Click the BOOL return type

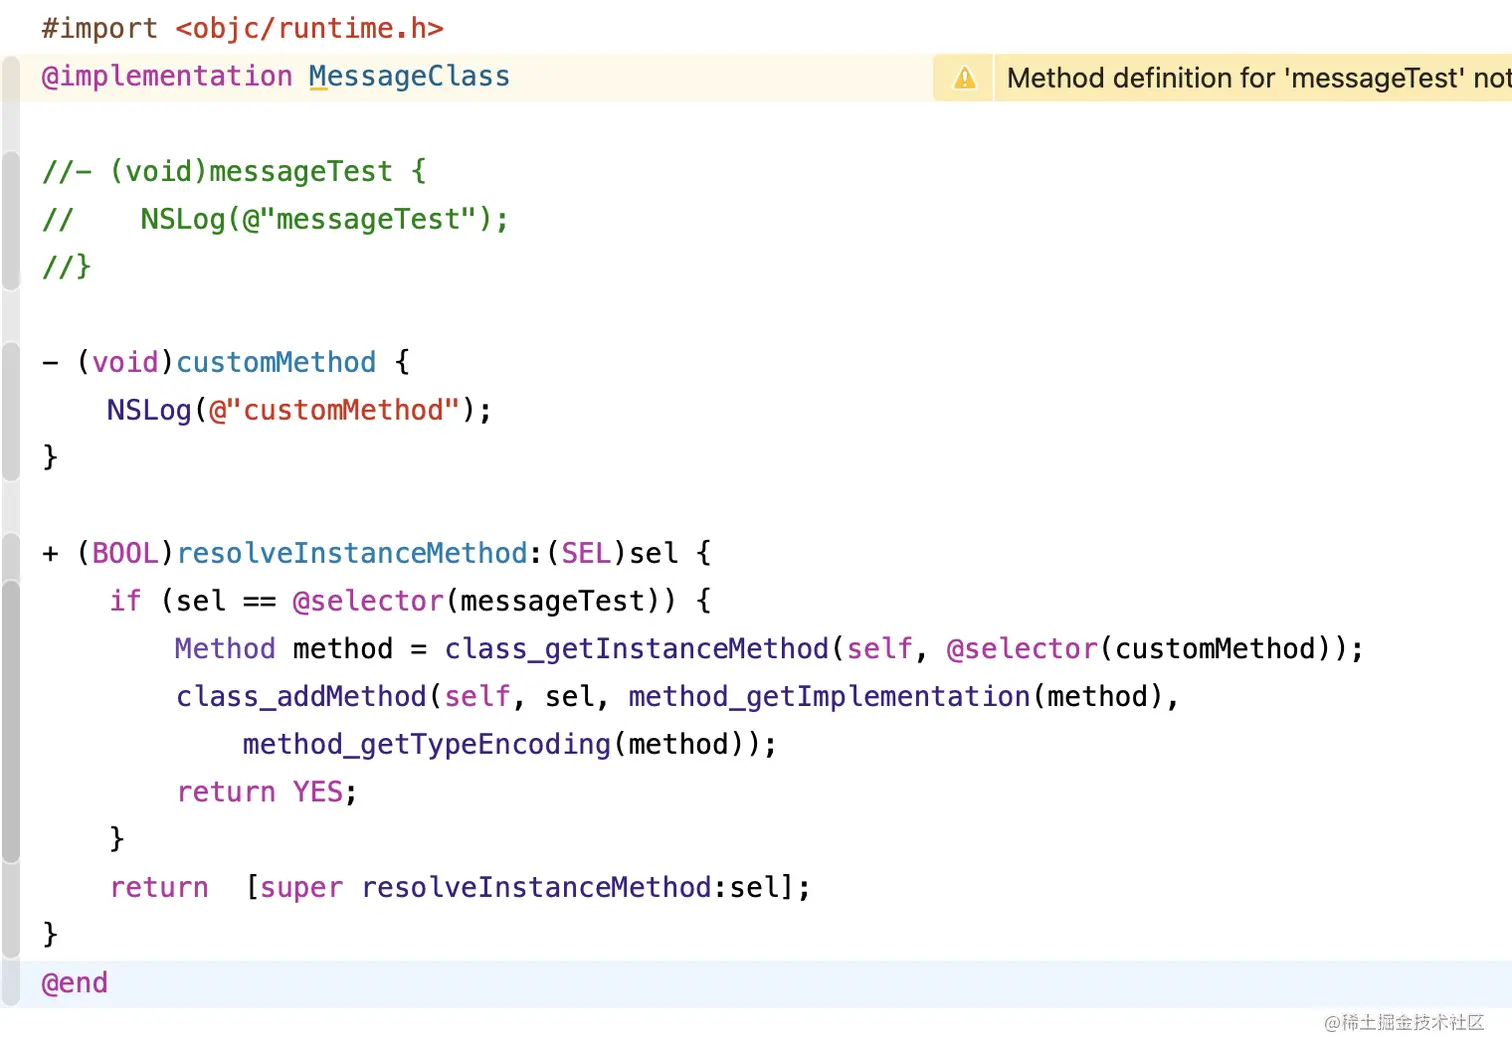pos(125,553)
